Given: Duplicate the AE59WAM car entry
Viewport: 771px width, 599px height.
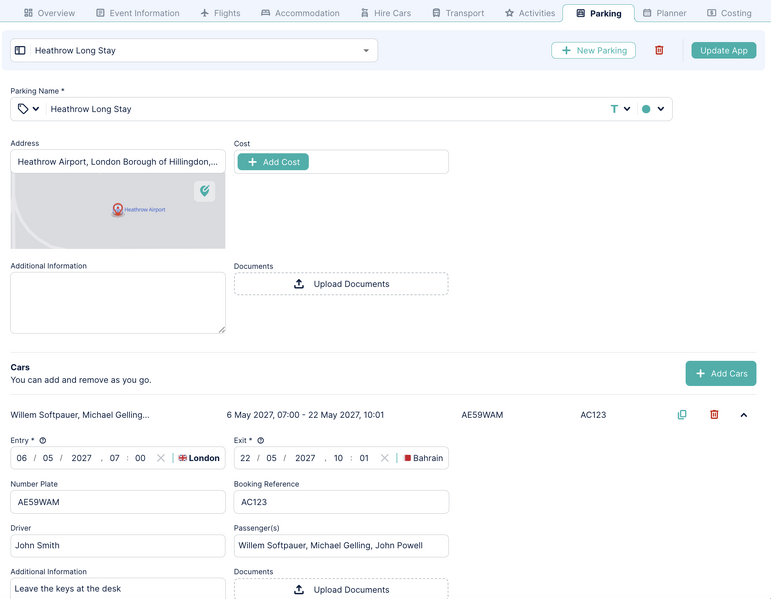Looking at the screenshot, I should click(682, 415).
